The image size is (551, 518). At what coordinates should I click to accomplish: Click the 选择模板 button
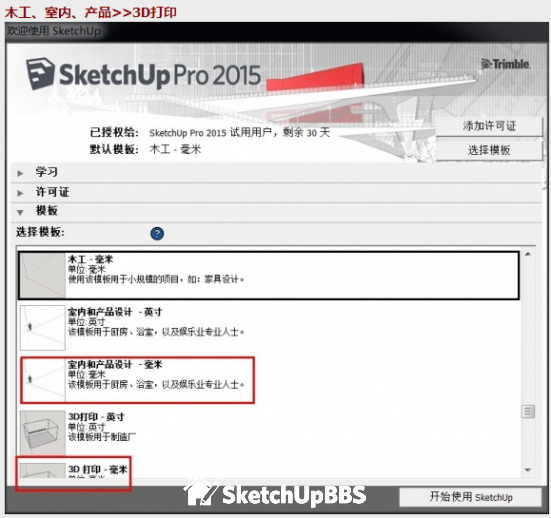(489, 150)
